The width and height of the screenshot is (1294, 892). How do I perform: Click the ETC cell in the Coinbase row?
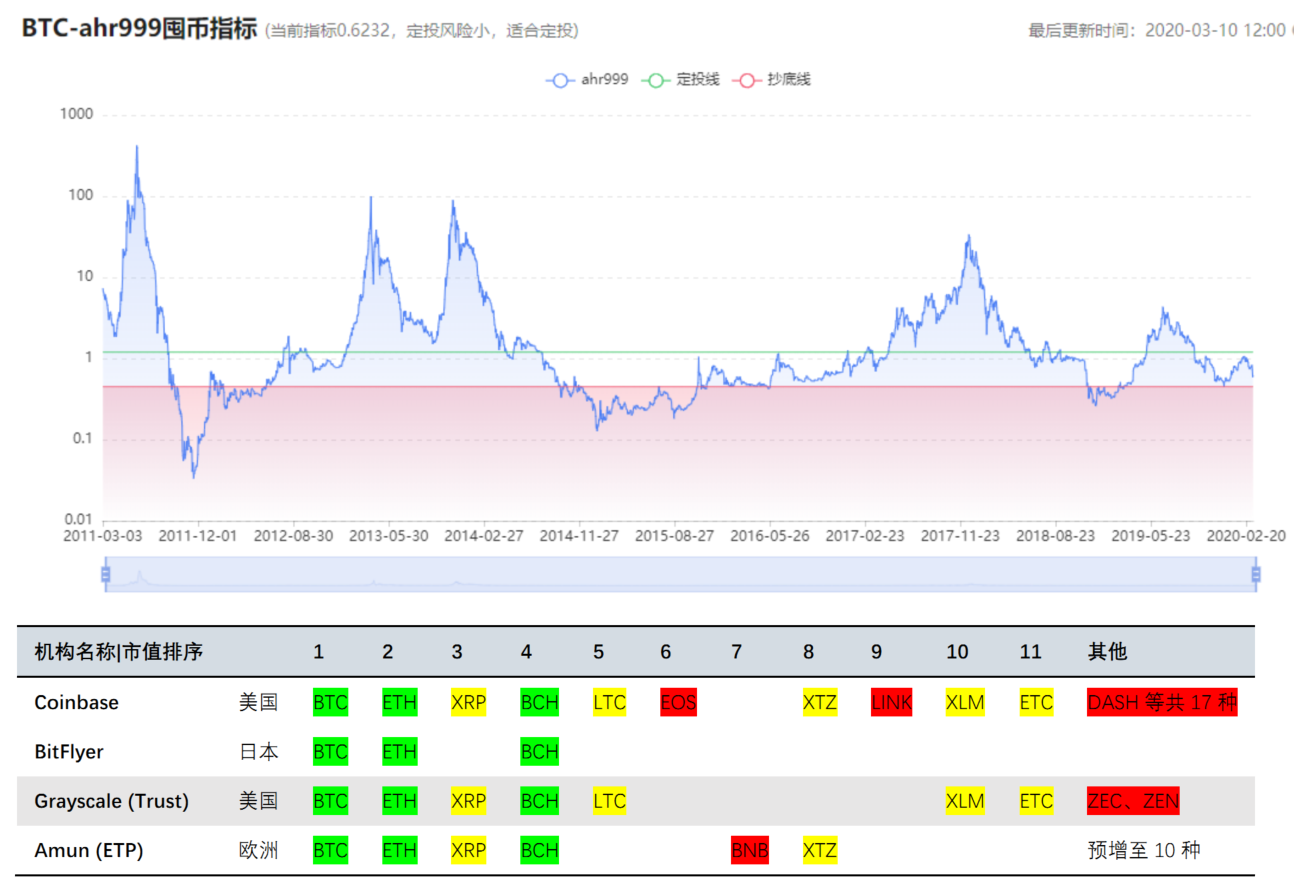[1036, 702]
